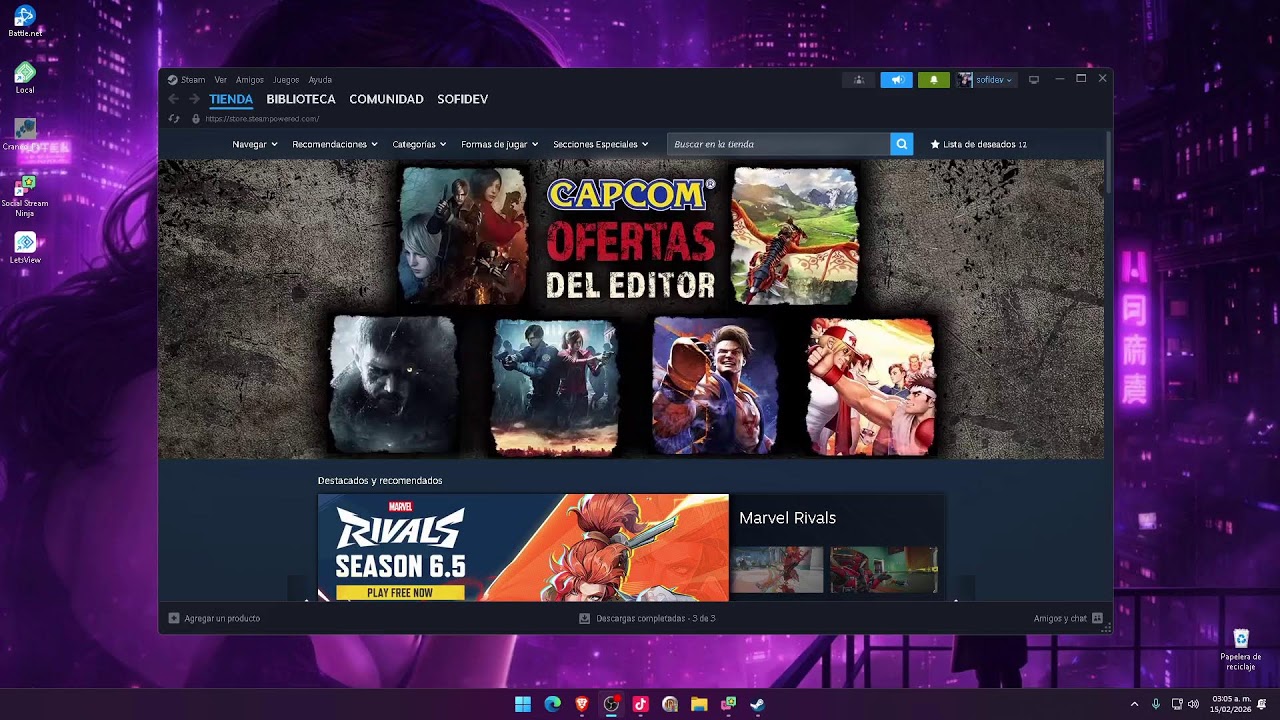This screenshot has height=720, width=1280.
Task: Click the microphone icon in system tray
Action: [x=1156, y=704]
